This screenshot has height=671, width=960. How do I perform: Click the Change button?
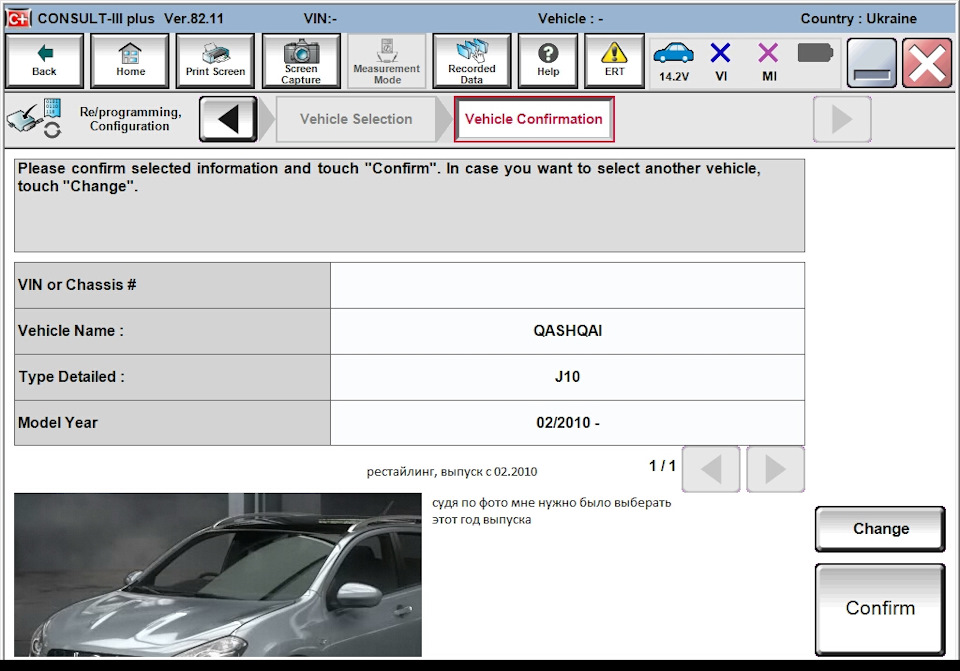coord(880,529)
